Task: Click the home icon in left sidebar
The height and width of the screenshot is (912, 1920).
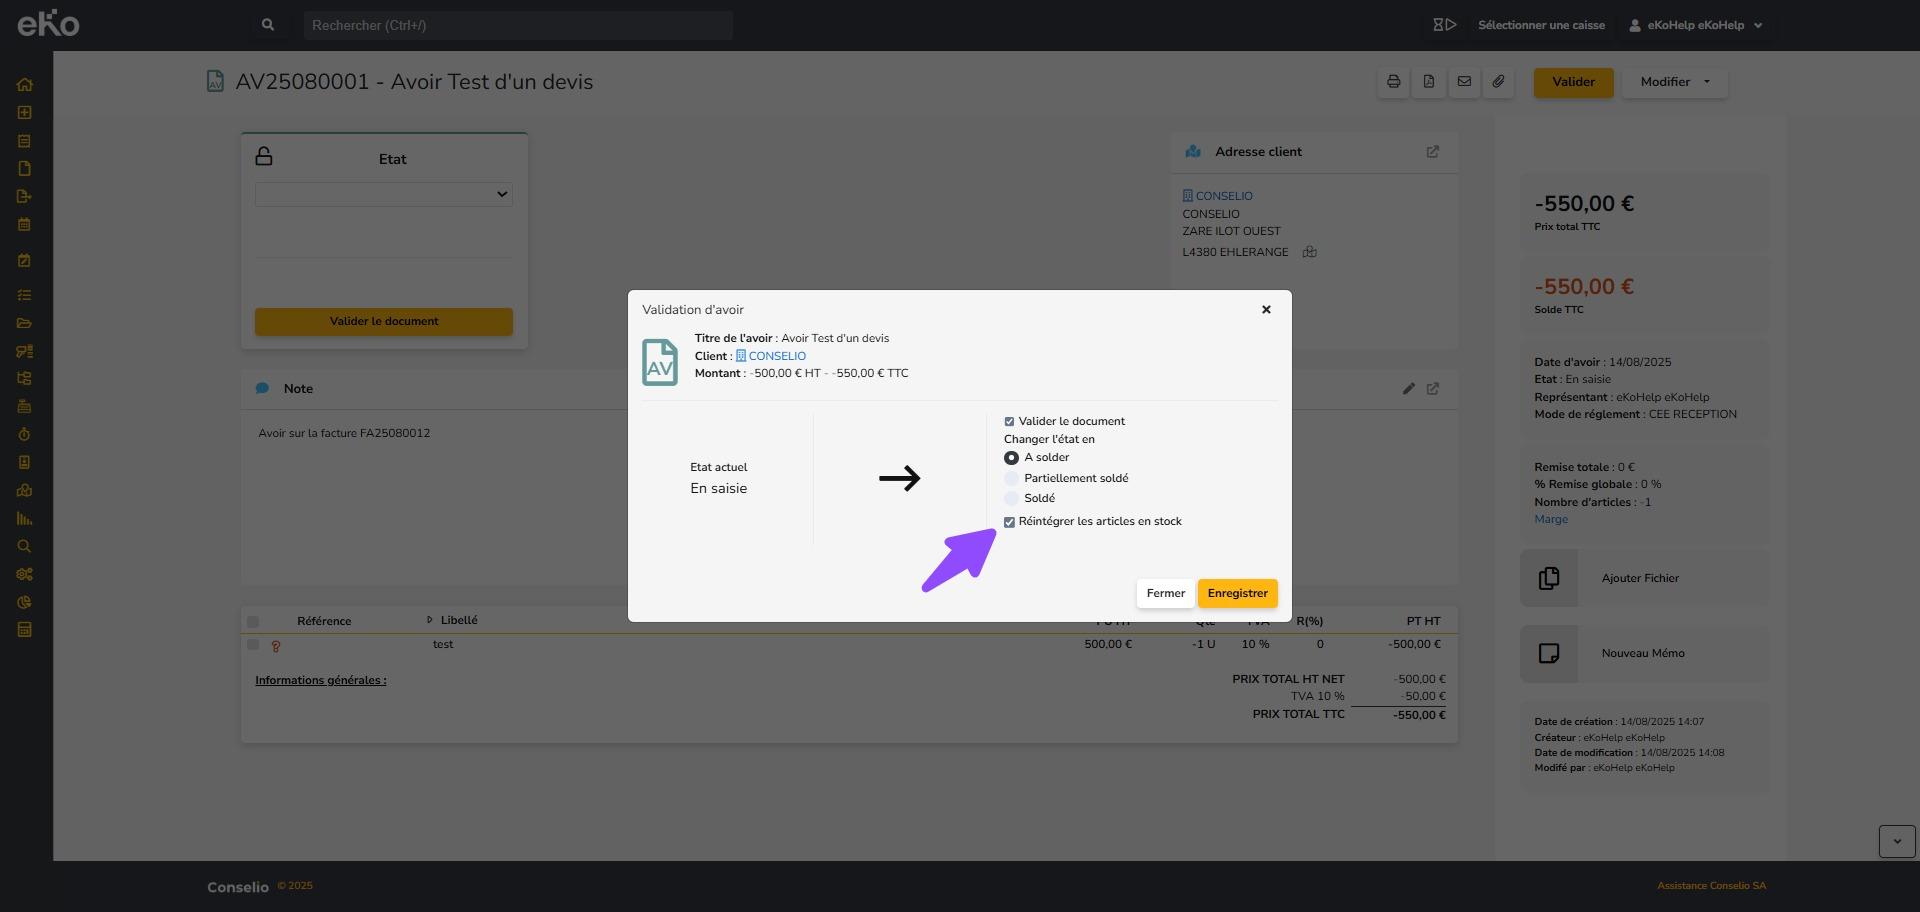Action: click(x=25, y=85)
